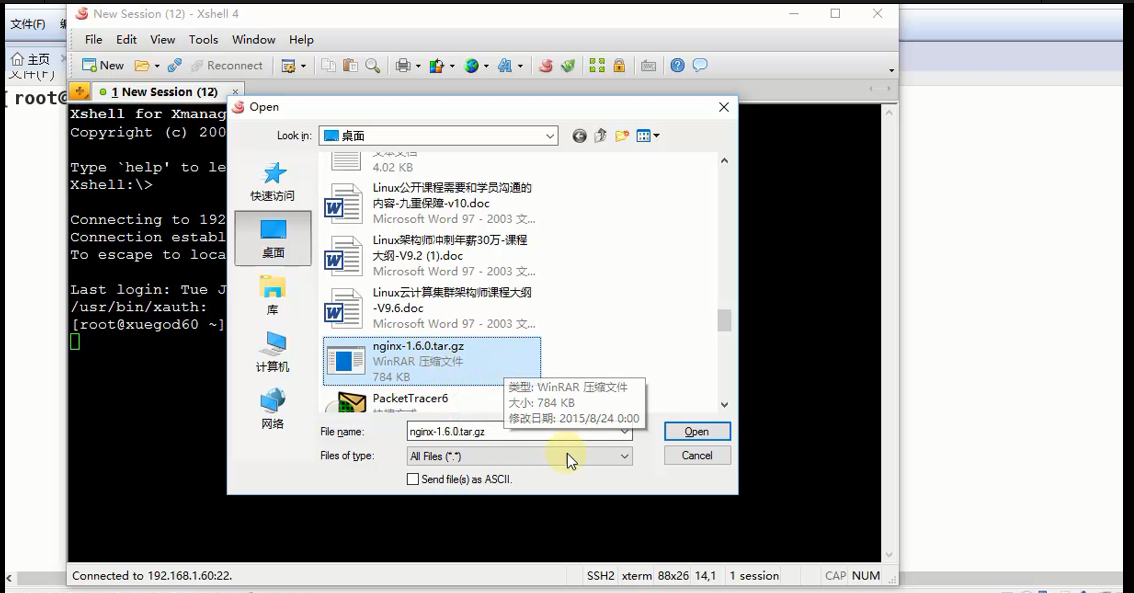Select 桌面 in the places bar
This screenshot has width=1134, height=593.
[273, 239]
